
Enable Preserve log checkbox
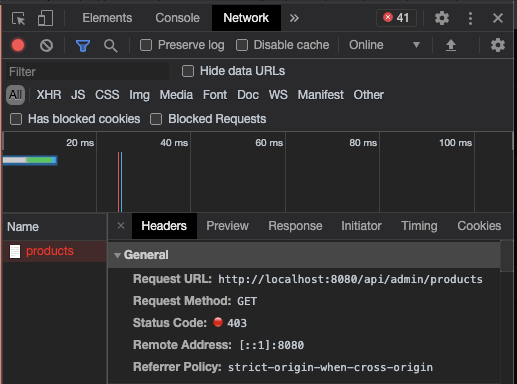[x=146, y=45]
